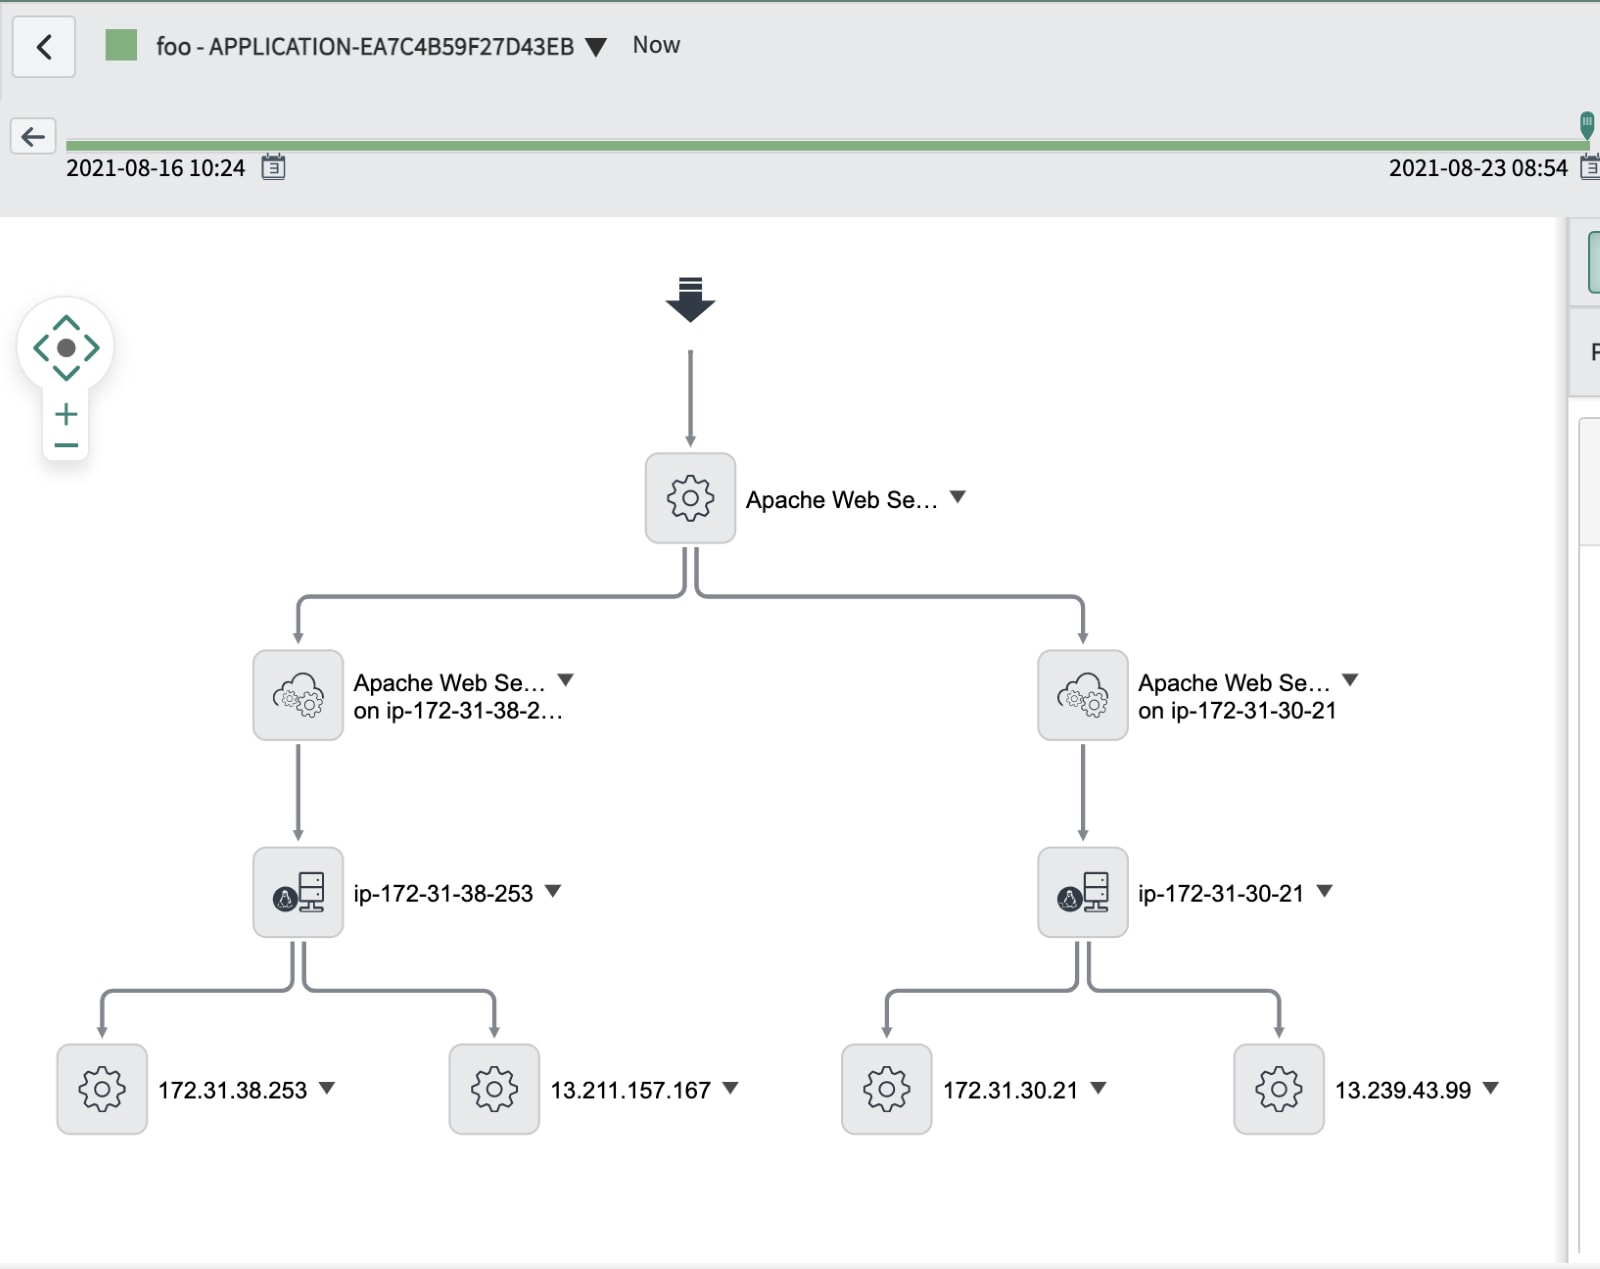Screen dimensions: 1600x1269
Task: Expand the top Apache Web Se... node menu
Action: 958,497
